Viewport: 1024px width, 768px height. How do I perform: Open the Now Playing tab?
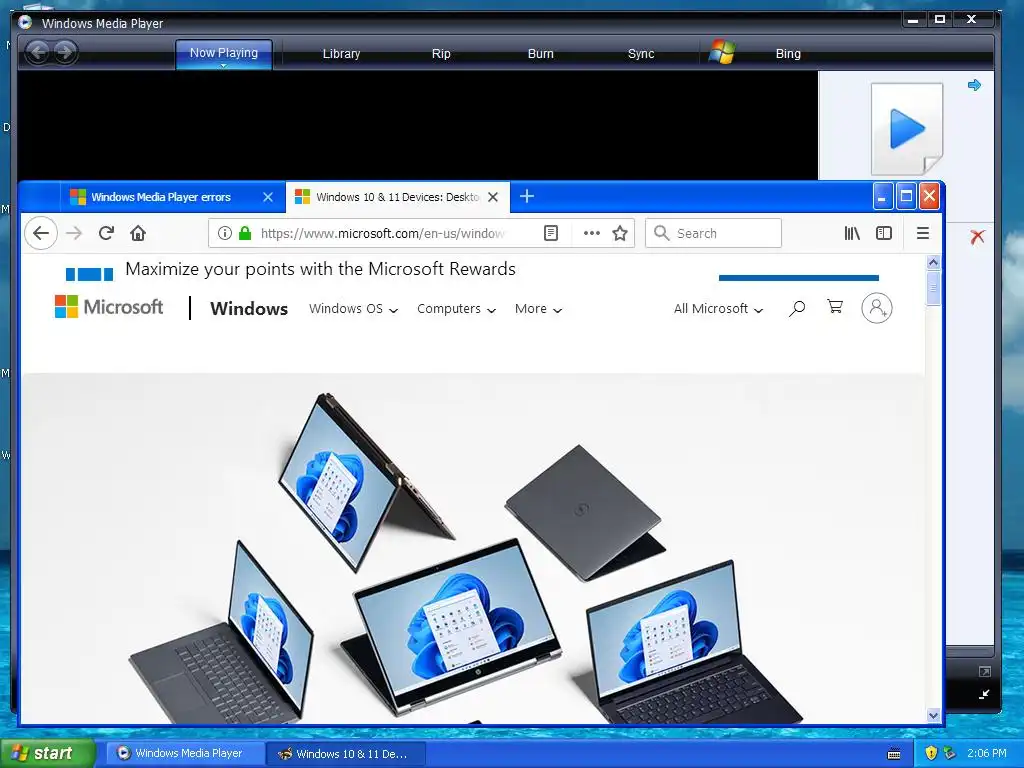[x=223, y=53]
